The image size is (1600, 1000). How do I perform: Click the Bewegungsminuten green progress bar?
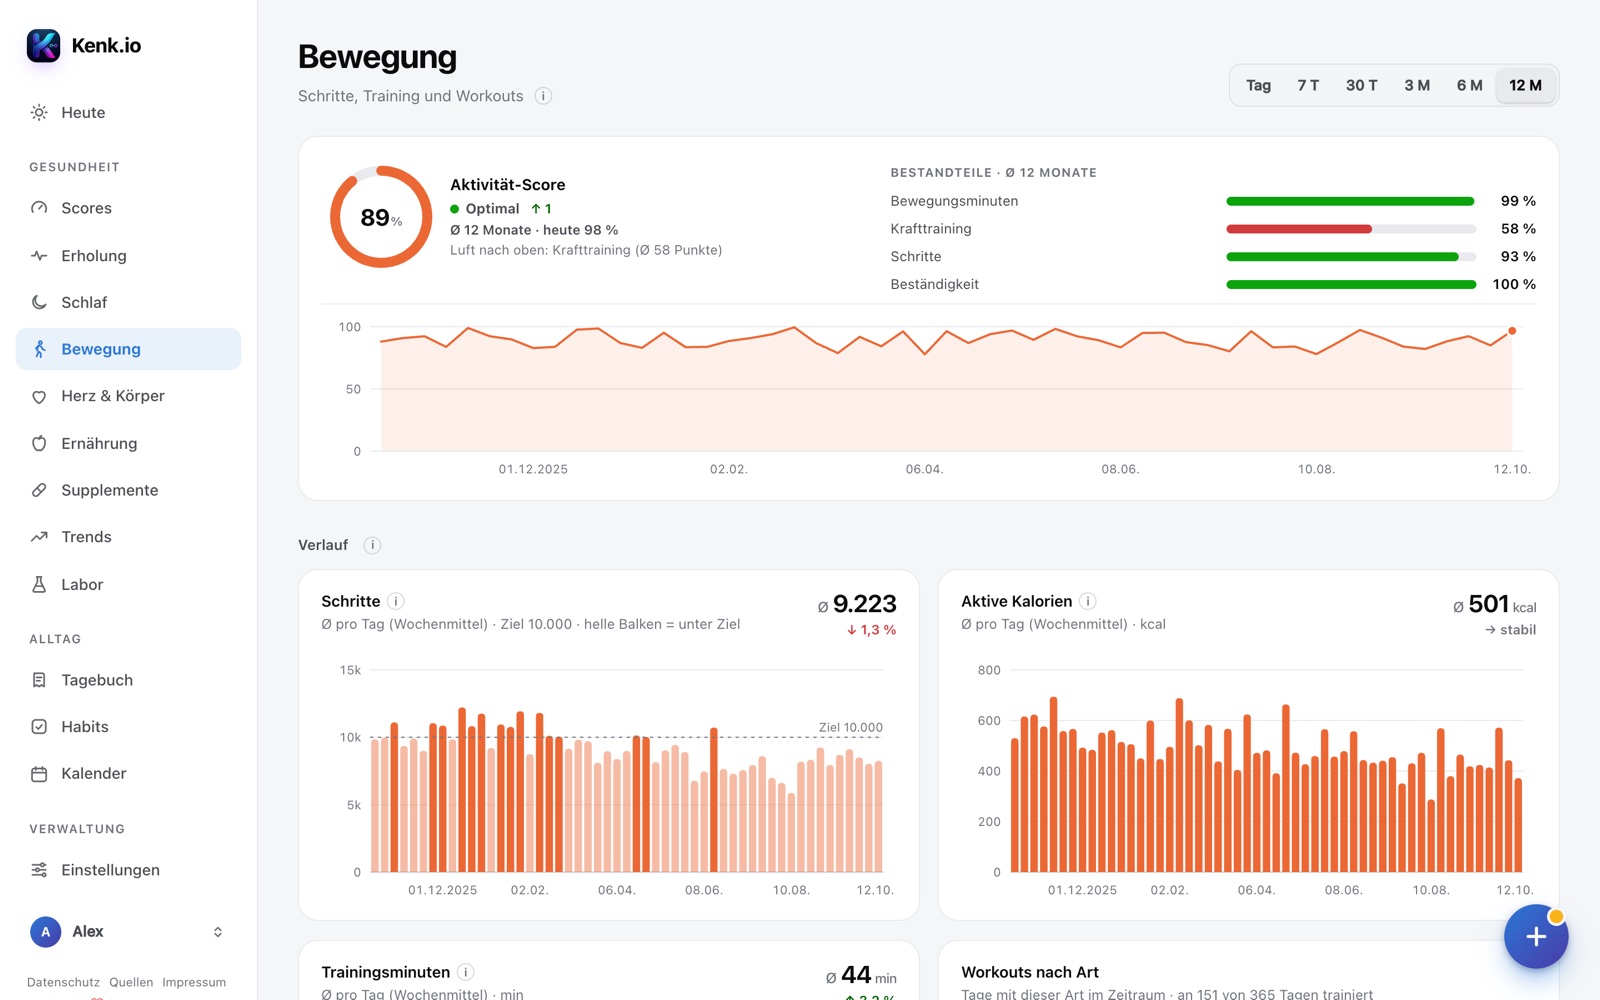tap(1350, 201)
